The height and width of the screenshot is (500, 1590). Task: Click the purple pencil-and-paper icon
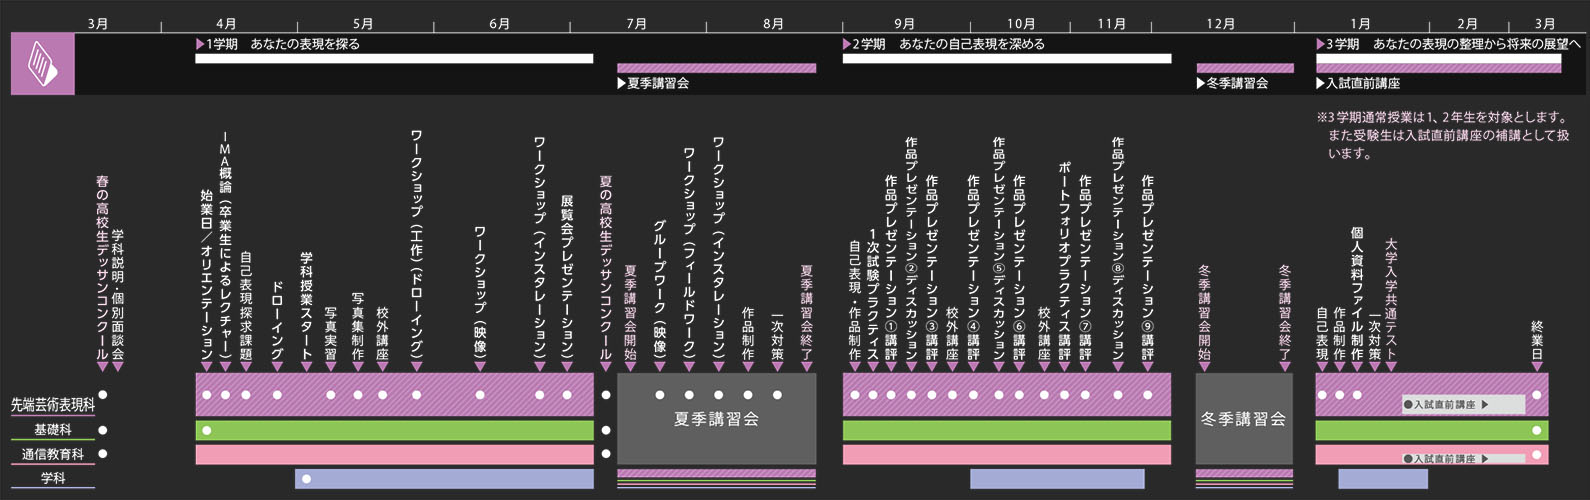click(x=43, y=64)
